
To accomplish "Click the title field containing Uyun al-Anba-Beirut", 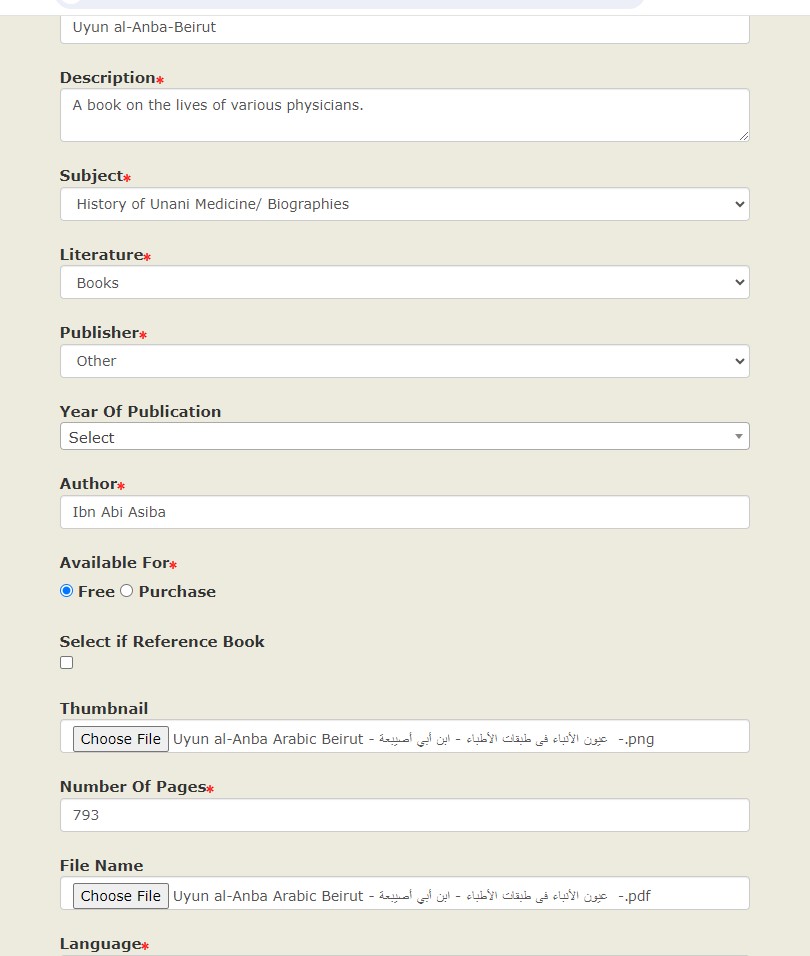I will (x=404, y=27).
